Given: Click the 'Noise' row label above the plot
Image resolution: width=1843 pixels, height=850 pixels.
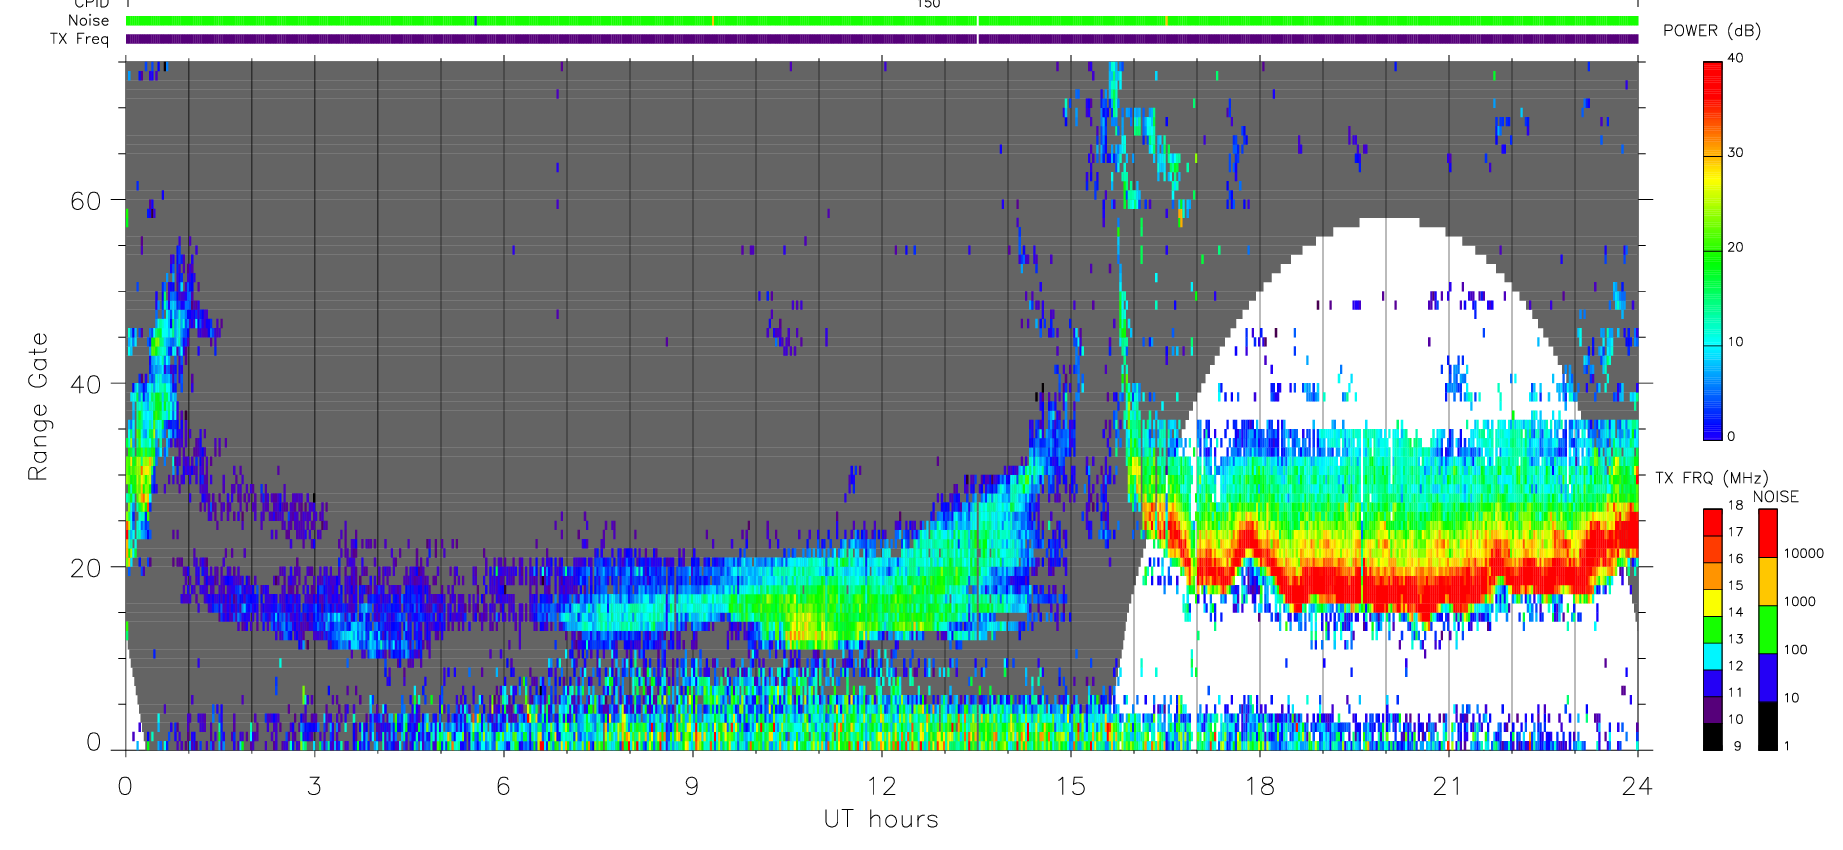Looking at the screenshot, I should tap(88, 20).
